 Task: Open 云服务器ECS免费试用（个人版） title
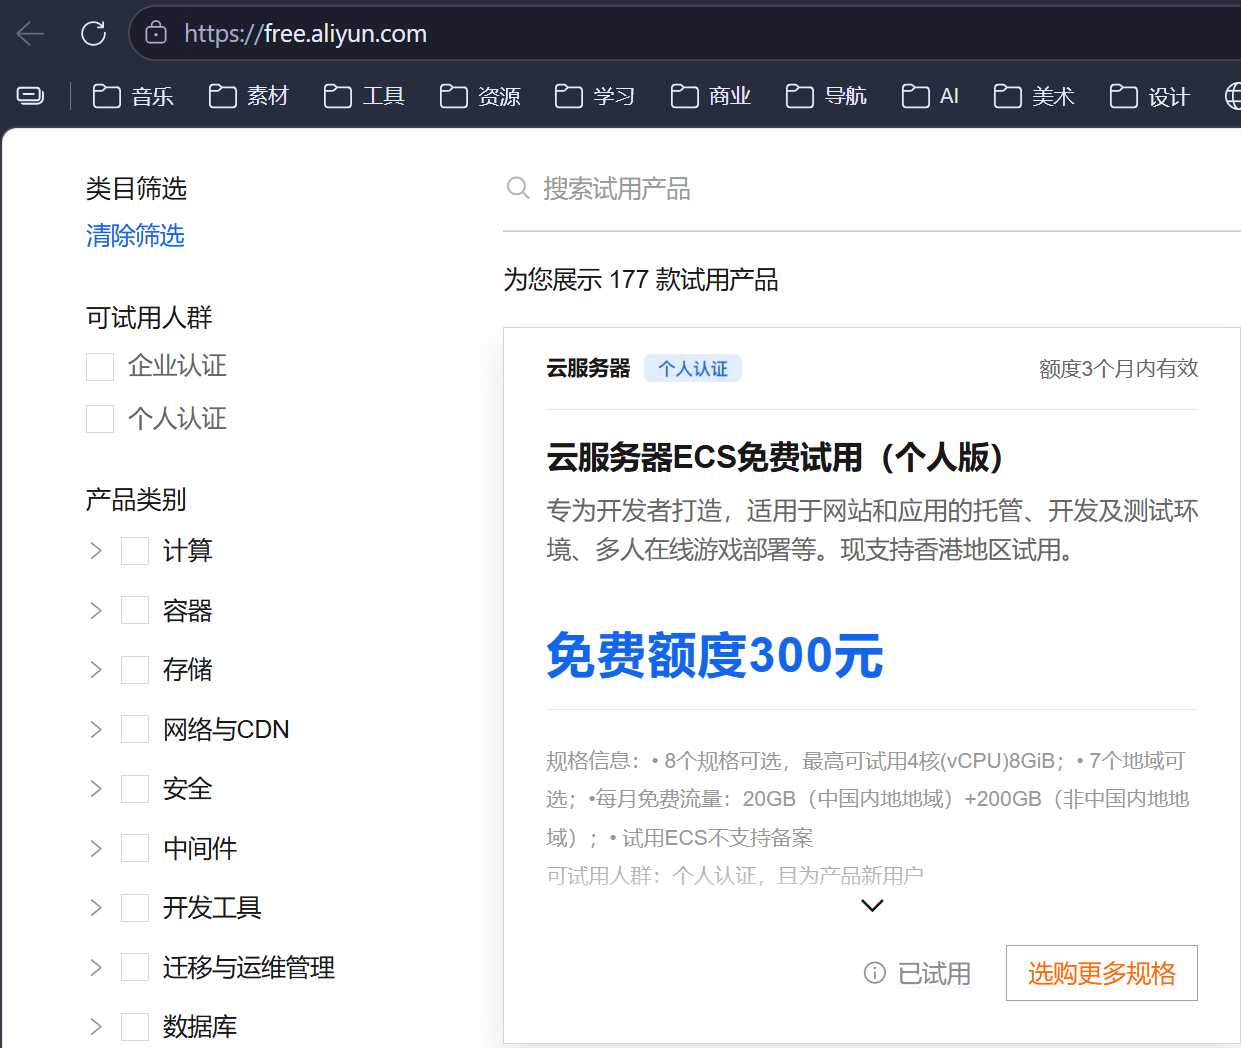pos(777,457)
